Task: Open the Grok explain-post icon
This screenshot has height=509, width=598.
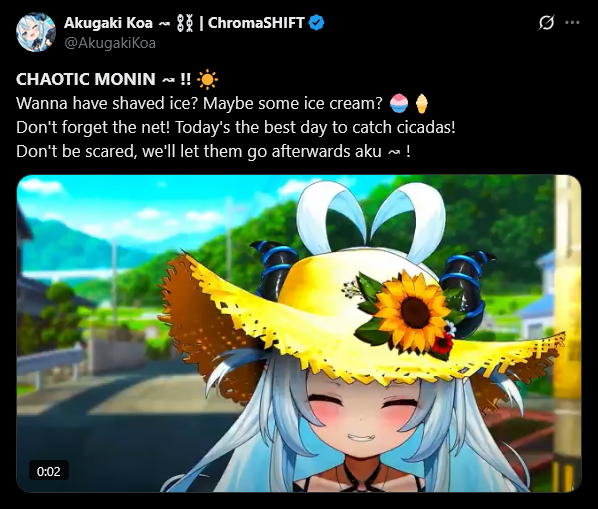Action: (547, 23)
